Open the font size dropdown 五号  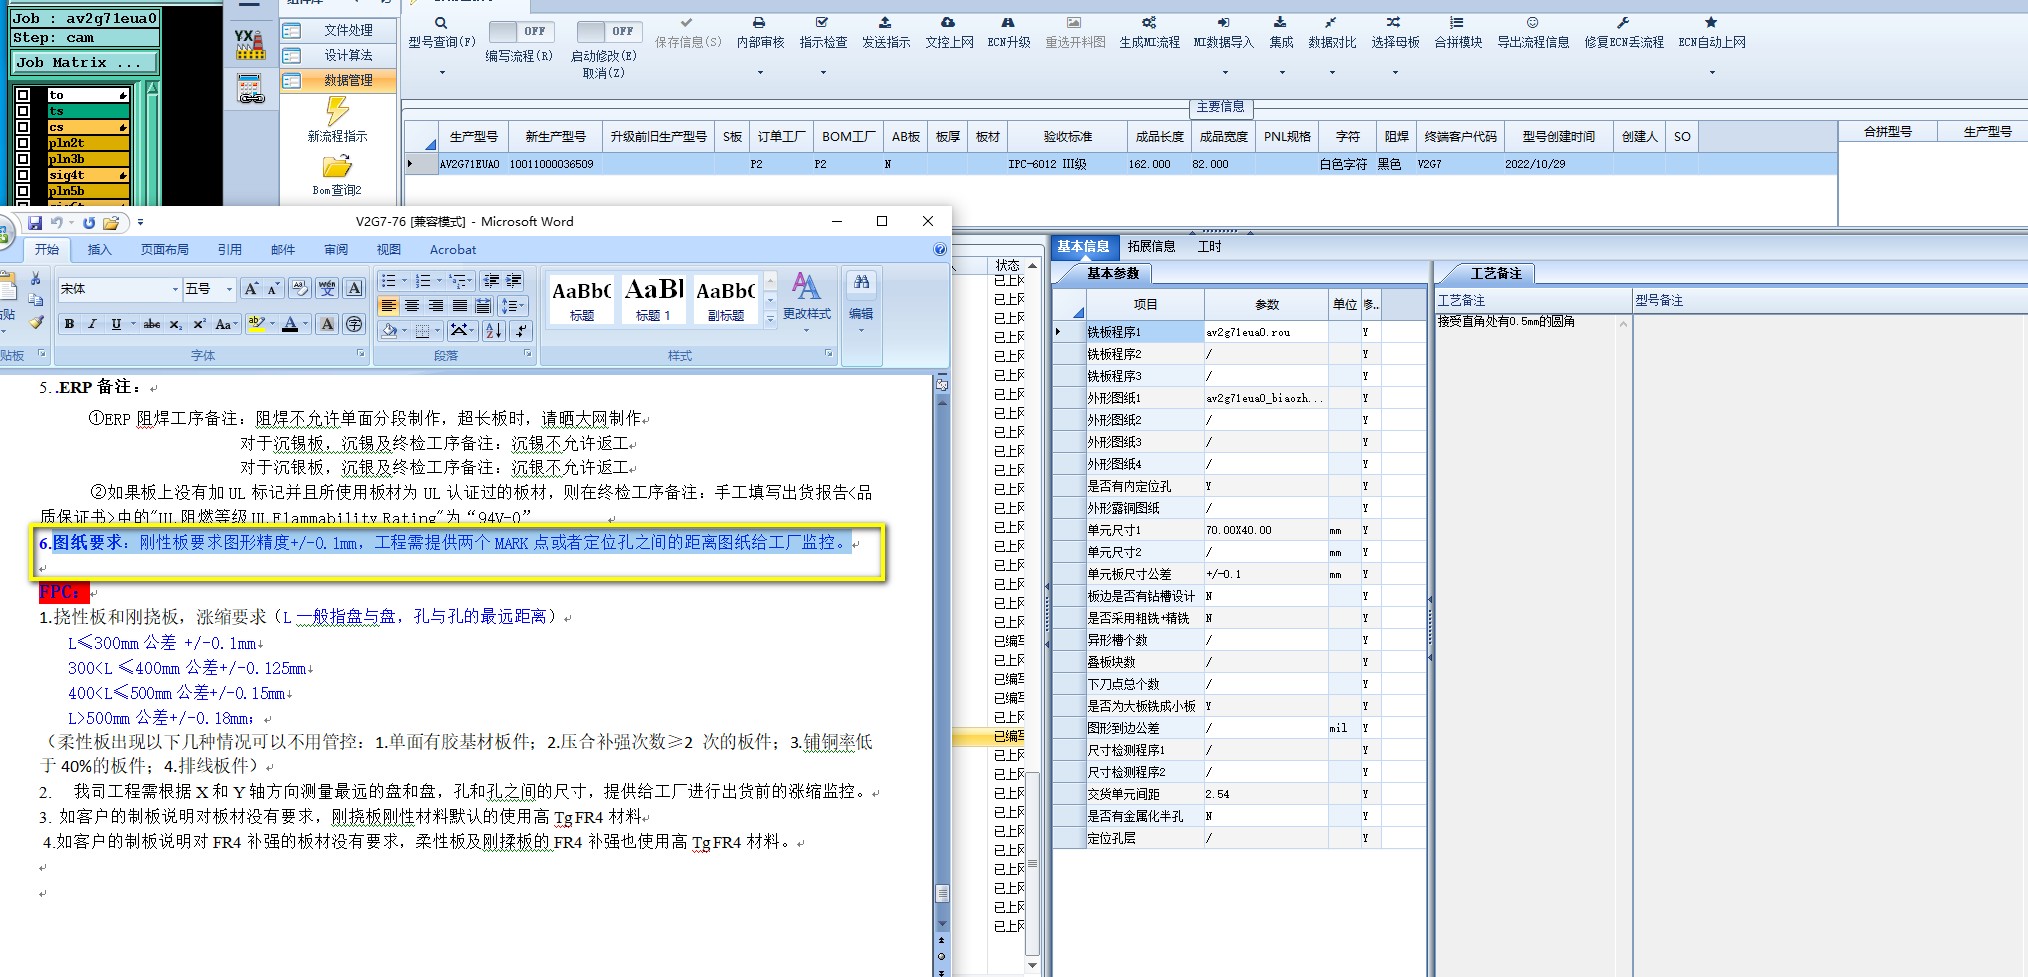point(229,289)
